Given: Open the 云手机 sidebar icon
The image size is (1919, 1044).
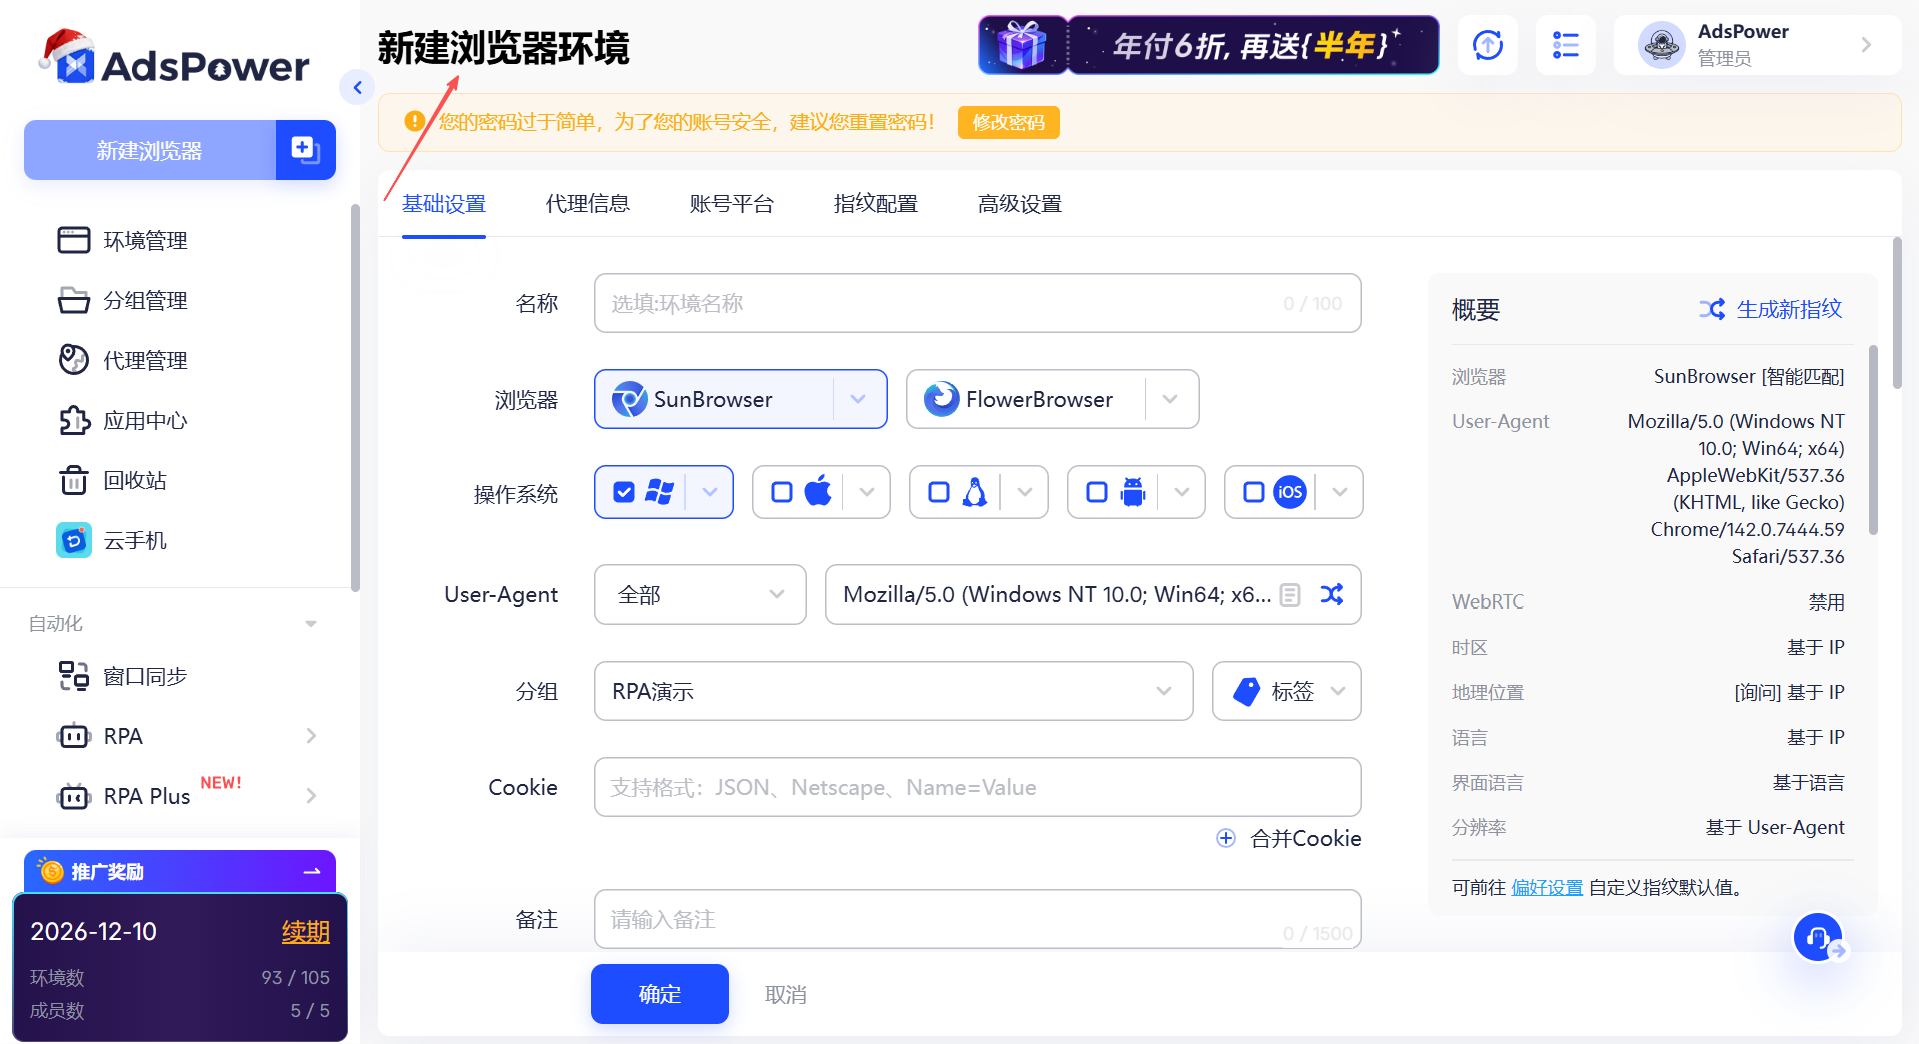Looking at the screenshot, I should (x=73, y=540).
